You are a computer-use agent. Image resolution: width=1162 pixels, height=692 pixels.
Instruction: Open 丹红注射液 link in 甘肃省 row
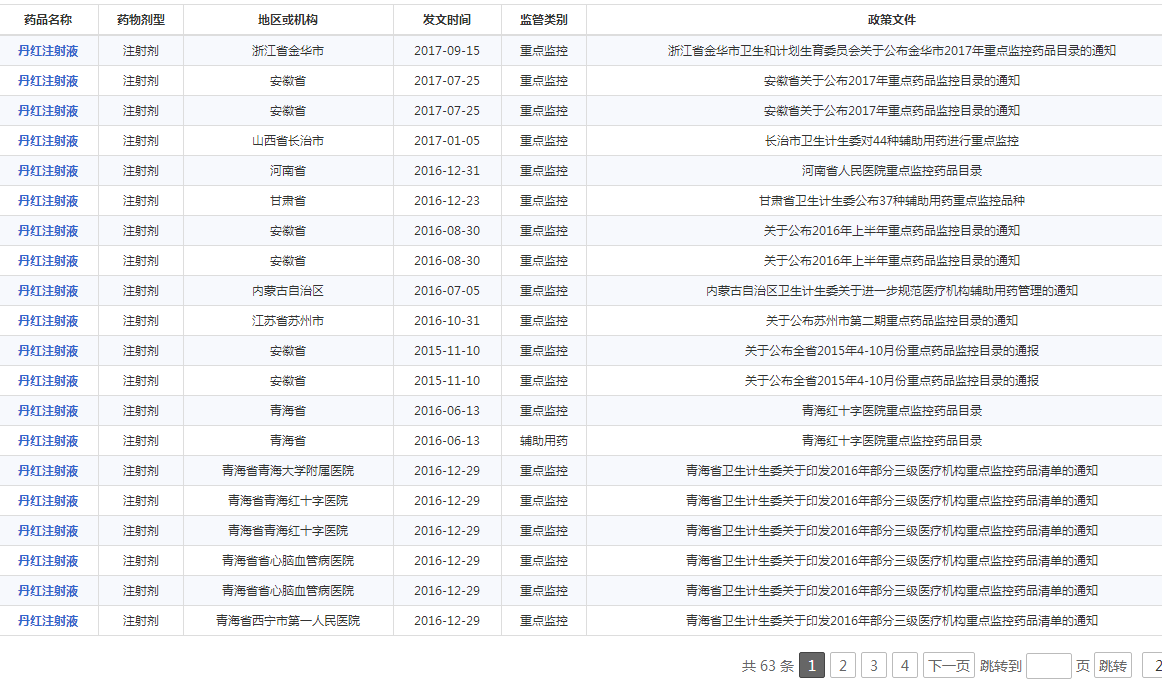click(48, 201)
